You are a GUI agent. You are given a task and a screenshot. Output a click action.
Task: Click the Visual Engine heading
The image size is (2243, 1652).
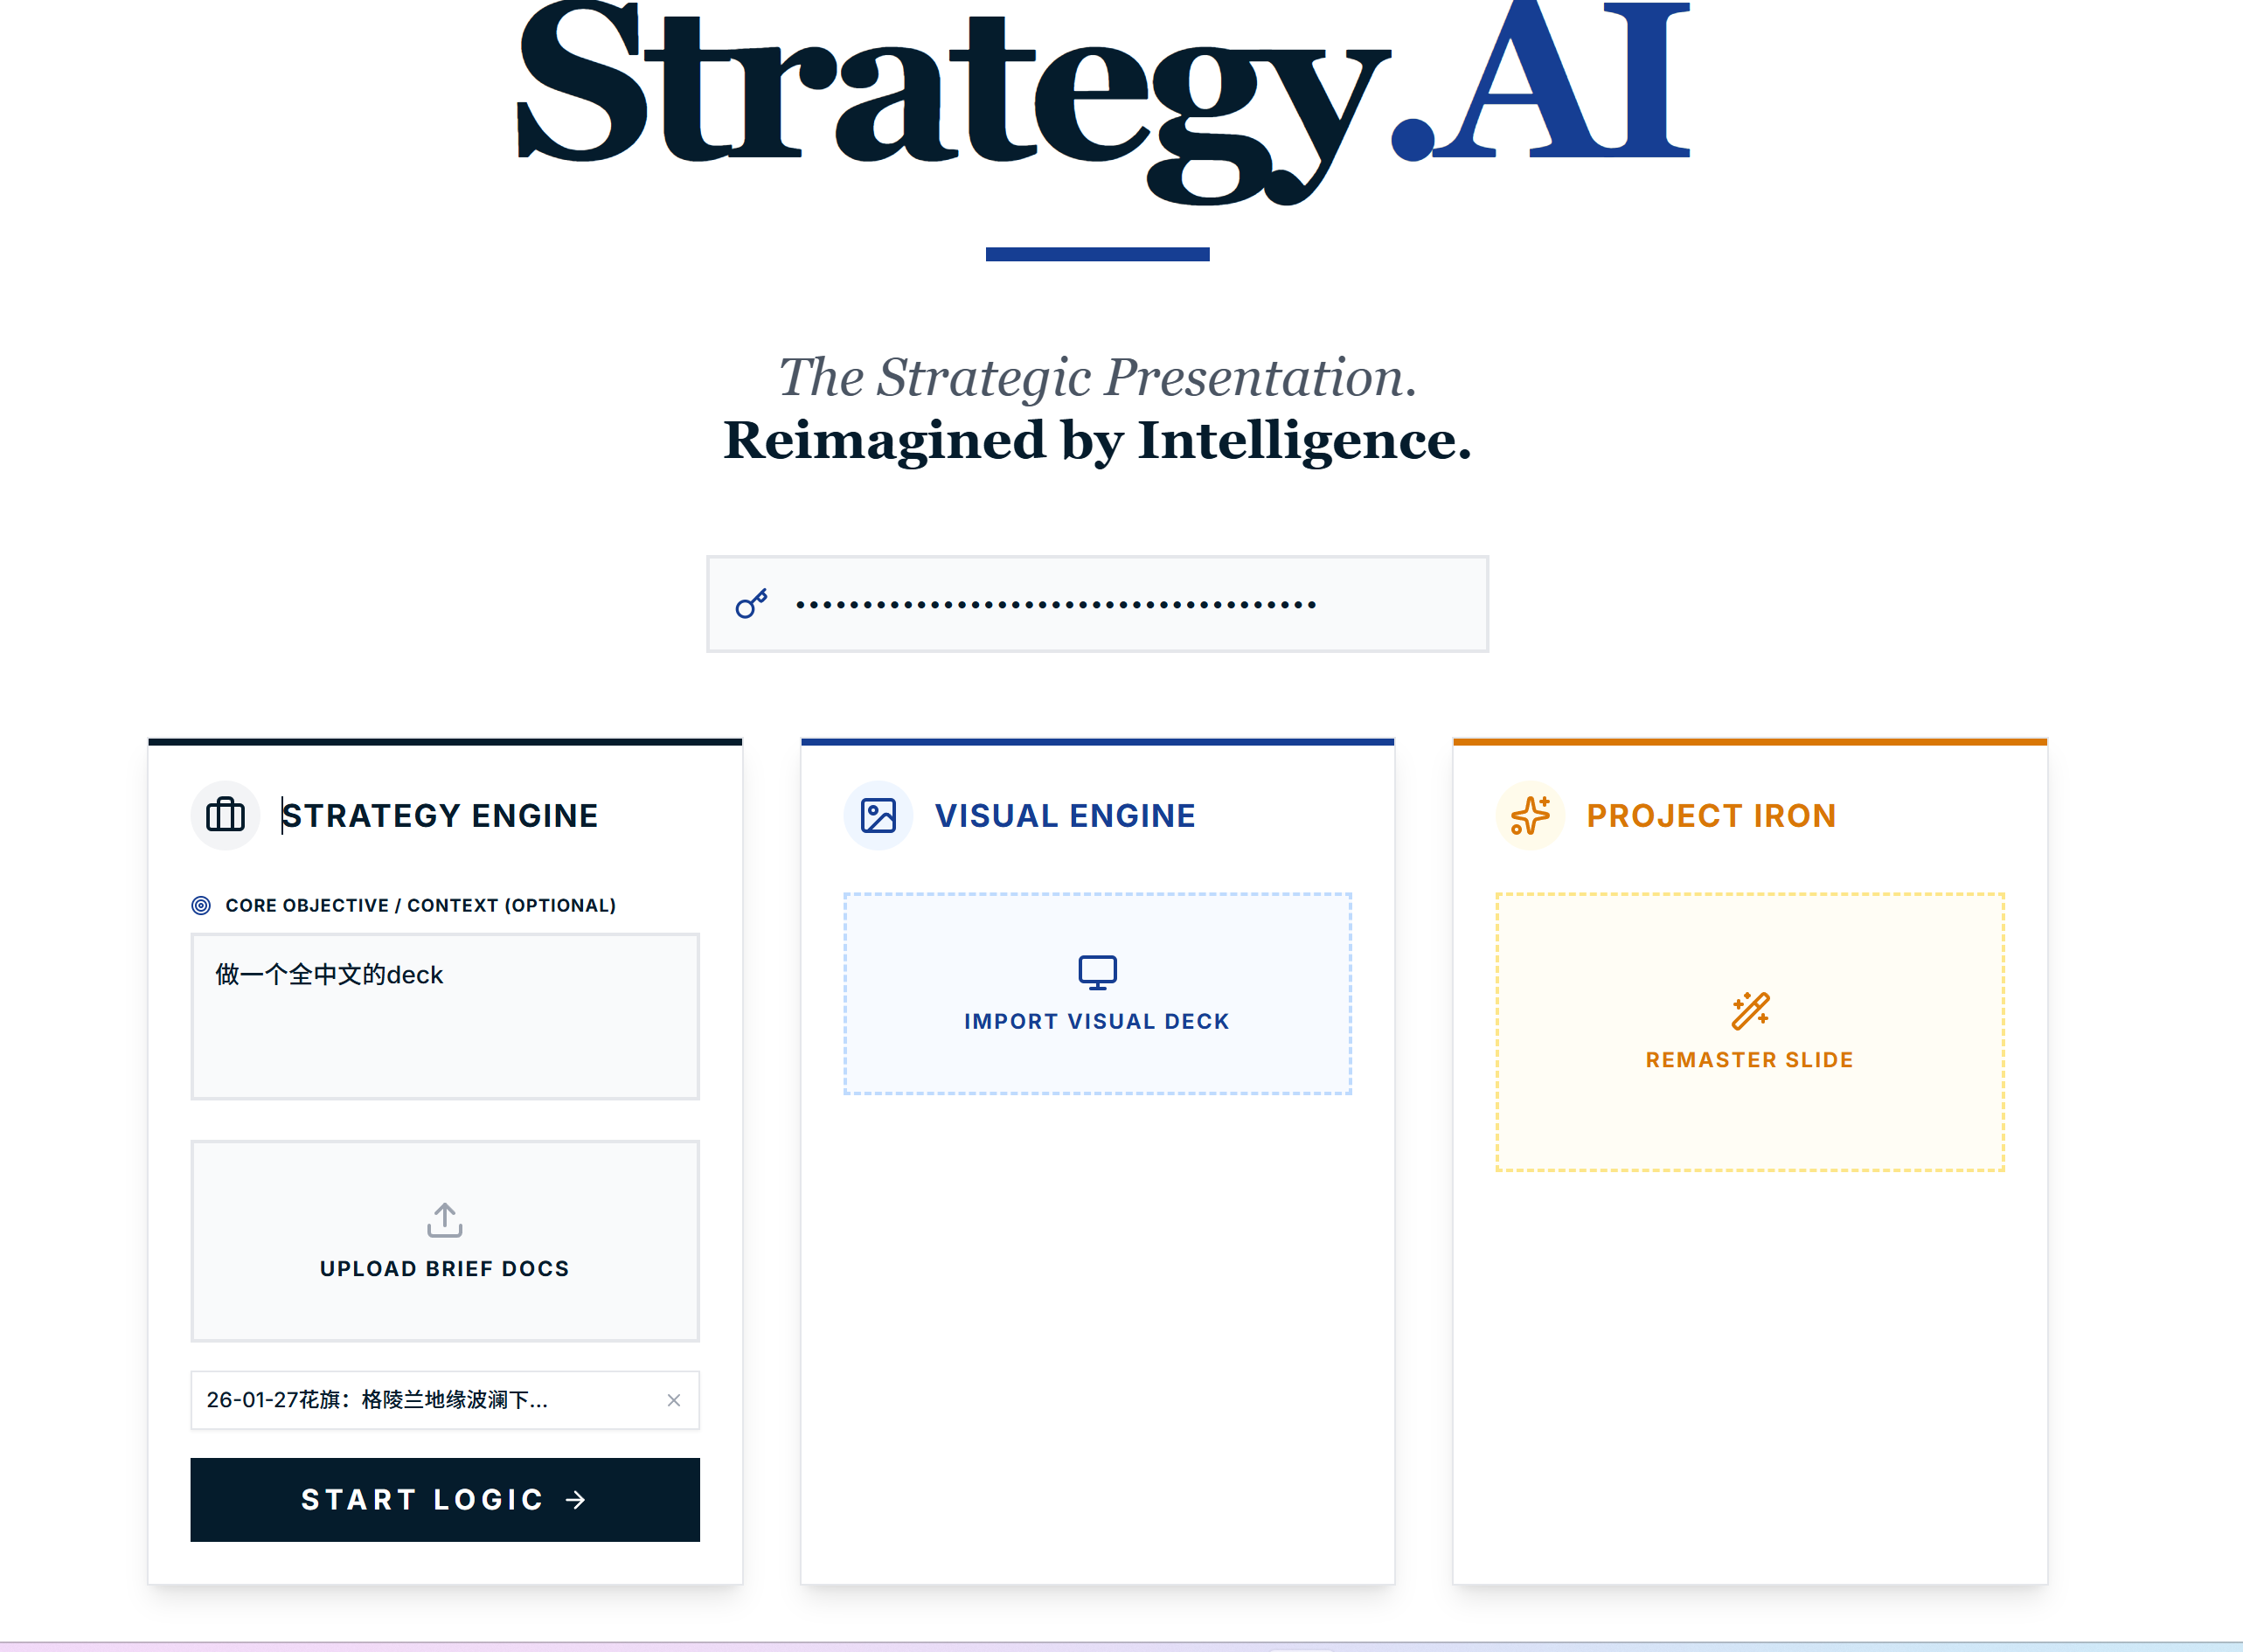click(1065, 815)
